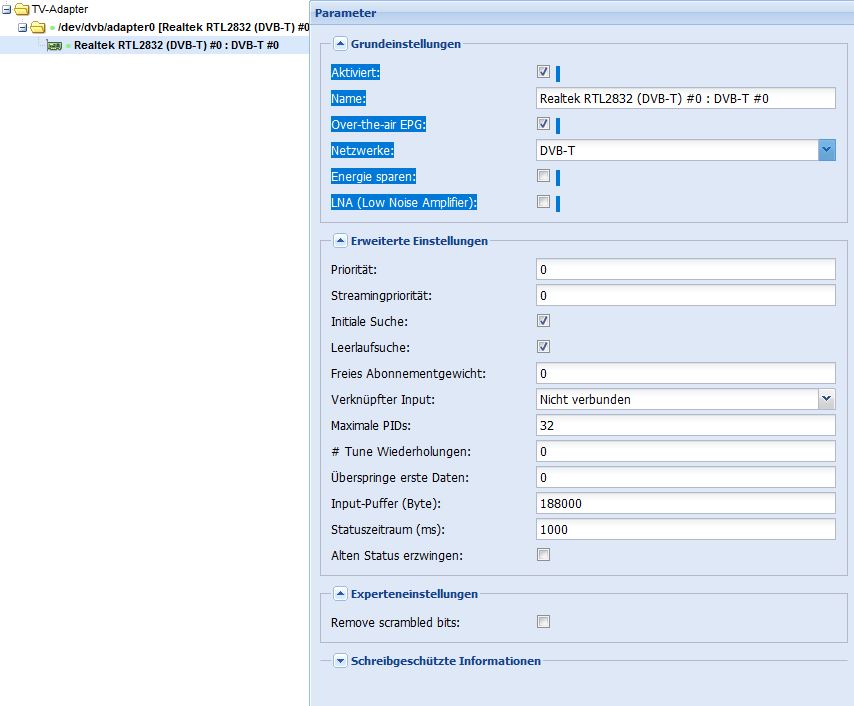Collapse the /dev/dvb/adapter0 tree node
This screenshot has width=854, height=706.
click(x=22, y=27)
